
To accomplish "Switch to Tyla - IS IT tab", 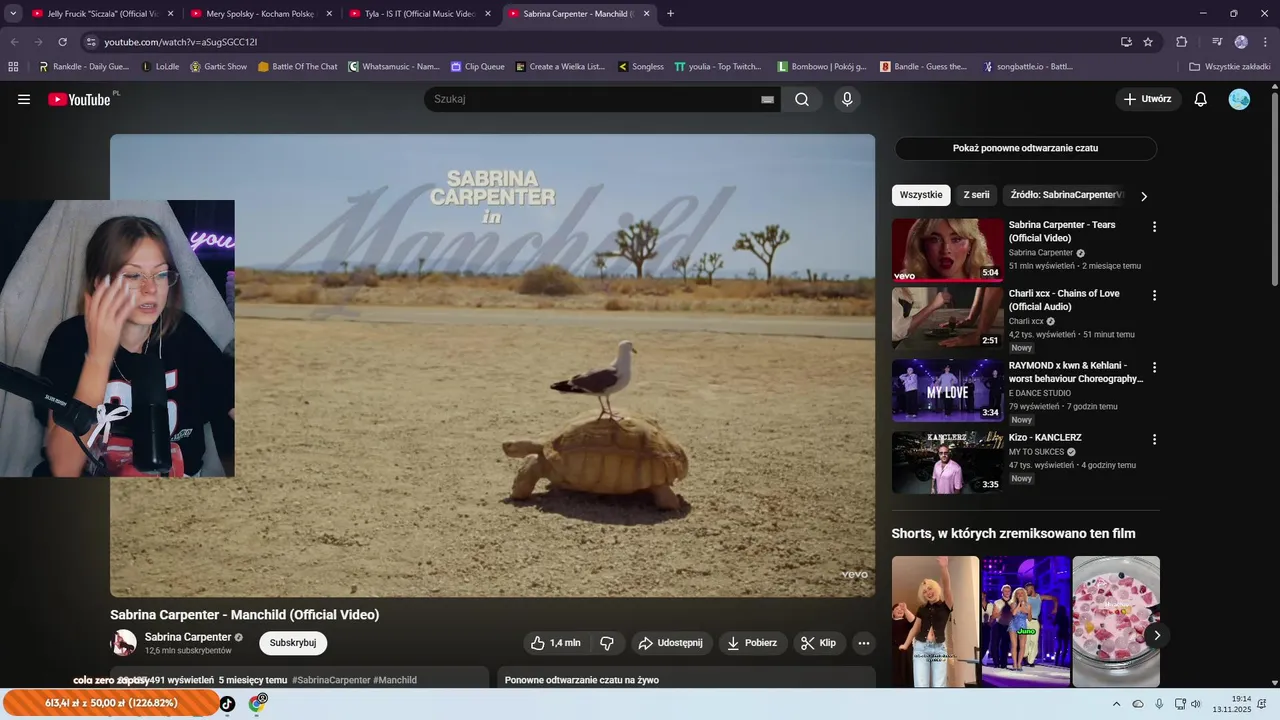I will (x=418, y=14).
